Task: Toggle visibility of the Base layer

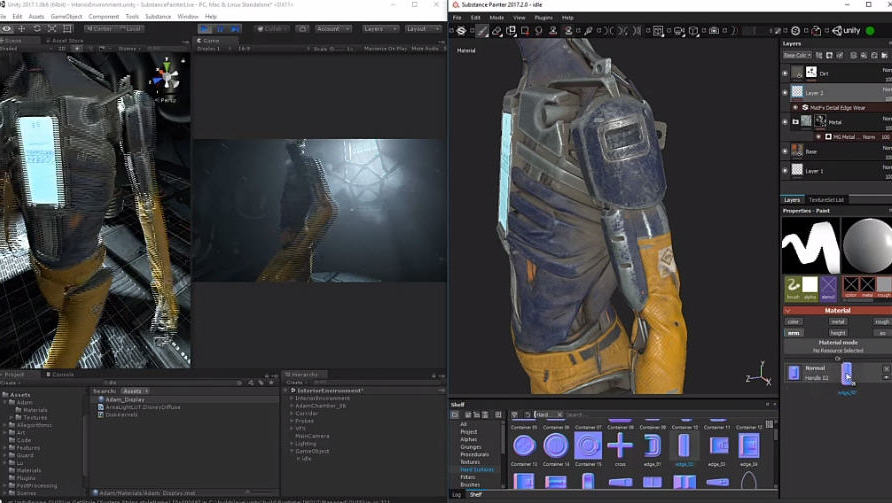Action: point(786,151)
